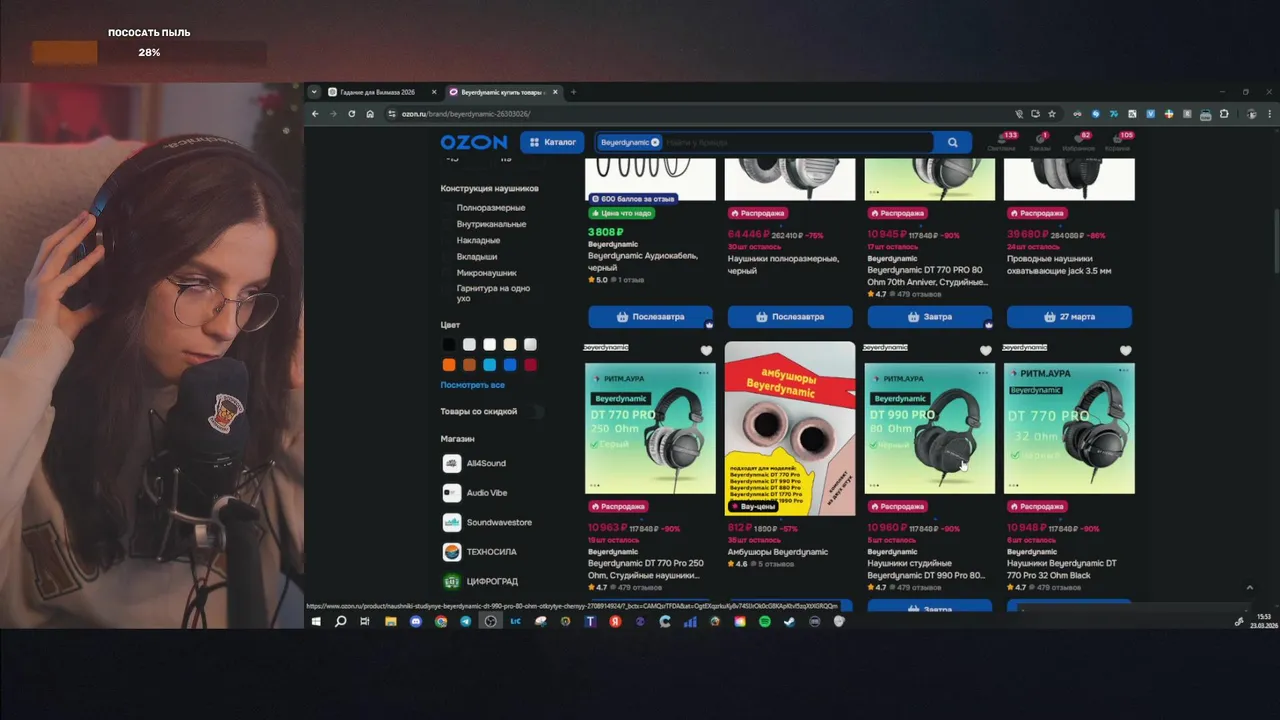Remove the Beyerdynamic tag from search
The height and width of the screenshot is (720, 1280).
(x=655, y=142)
